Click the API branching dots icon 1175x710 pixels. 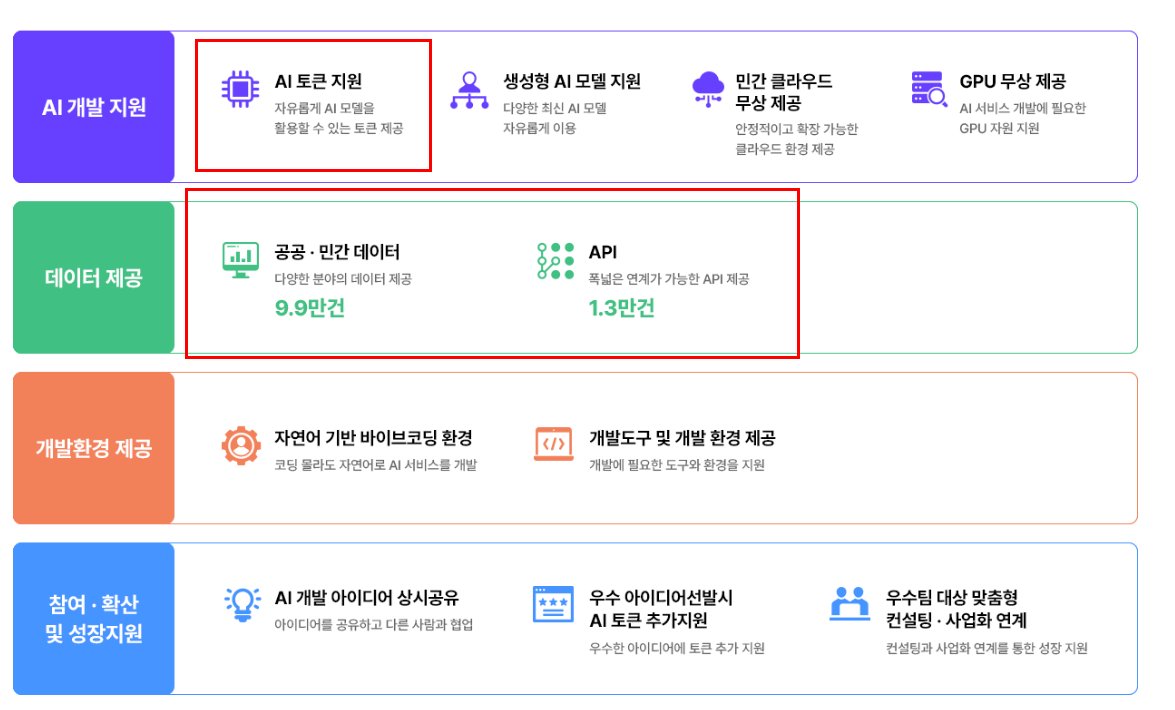555,261
